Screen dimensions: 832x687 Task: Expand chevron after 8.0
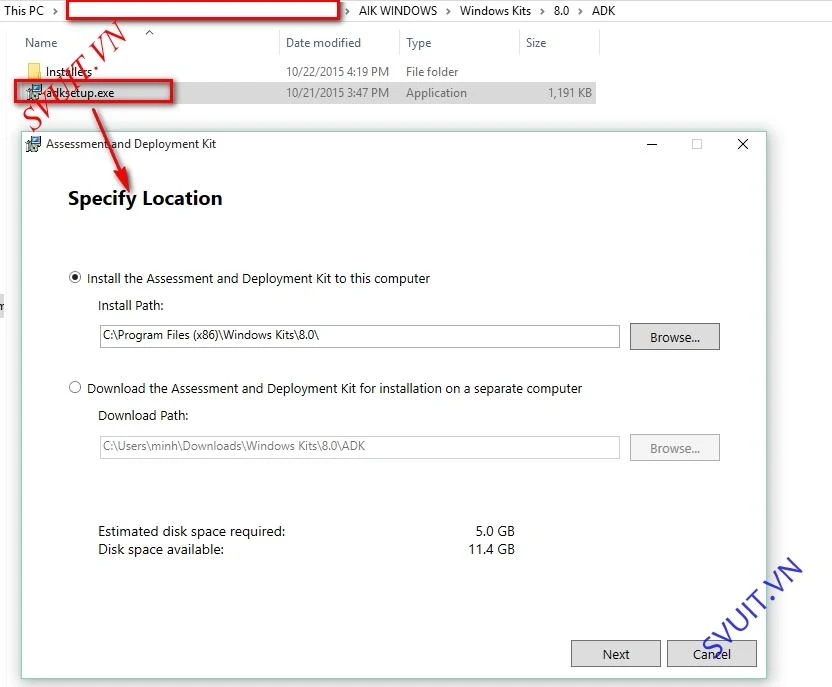click(x=580, y=11)
